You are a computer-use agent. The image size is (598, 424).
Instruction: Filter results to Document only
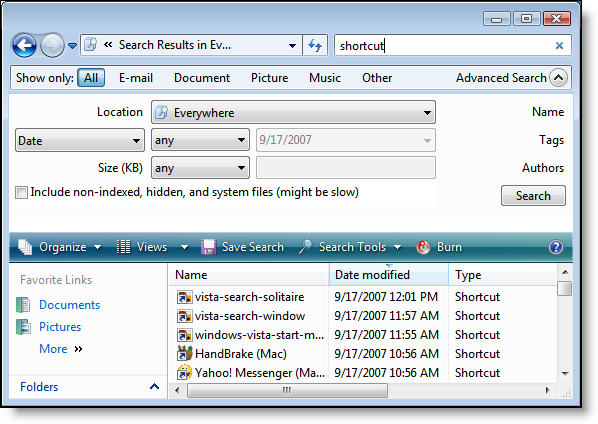tap(202, 78)
